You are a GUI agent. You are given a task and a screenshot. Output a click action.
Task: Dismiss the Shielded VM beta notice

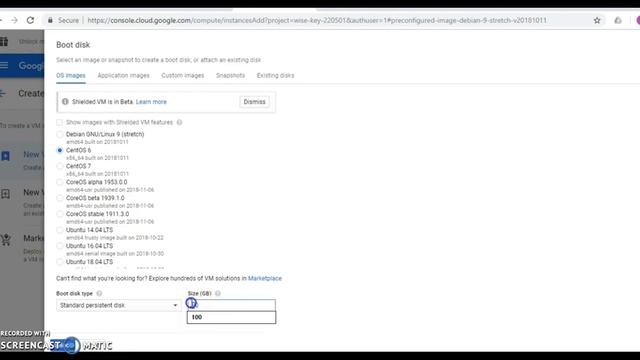254,102
